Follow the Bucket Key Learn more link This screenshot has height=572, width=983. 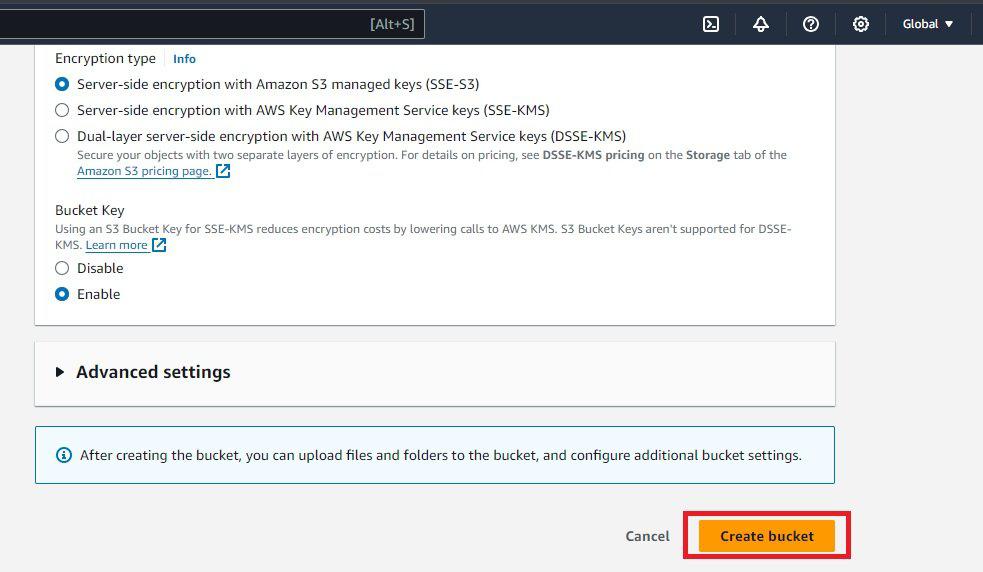[116, 245]
